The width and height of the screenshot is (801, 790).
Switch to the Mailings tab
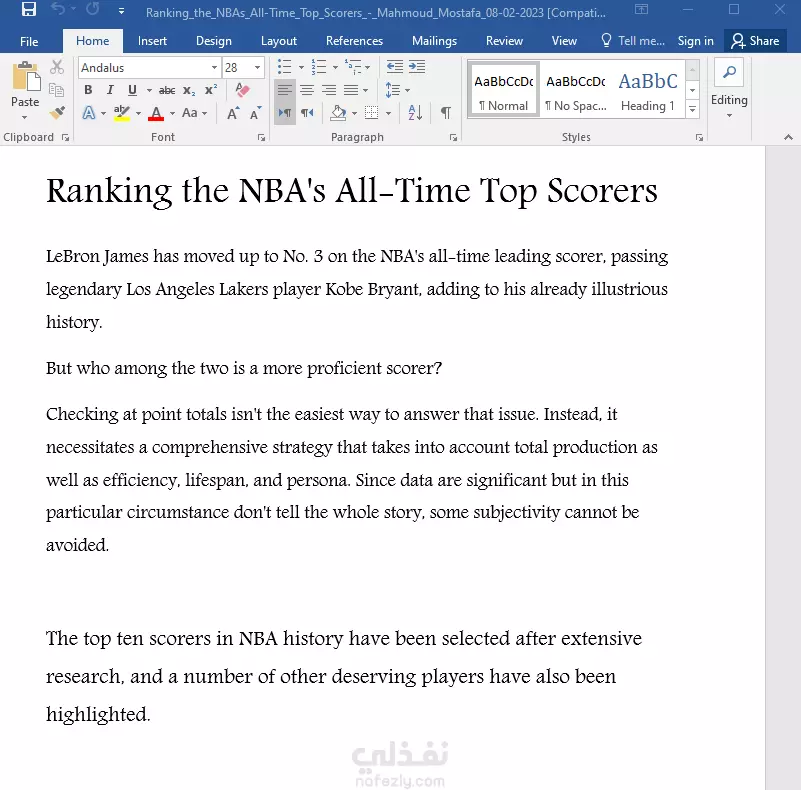click(434, 41)
